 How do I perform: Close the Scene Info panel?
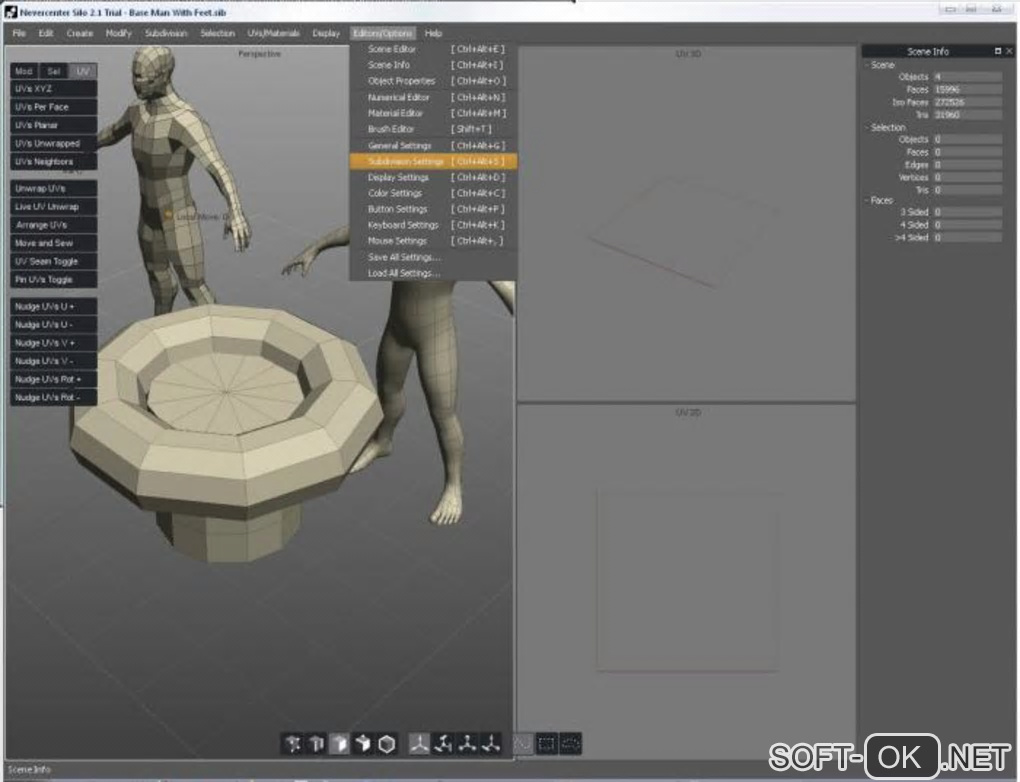tap(1009, 51)
